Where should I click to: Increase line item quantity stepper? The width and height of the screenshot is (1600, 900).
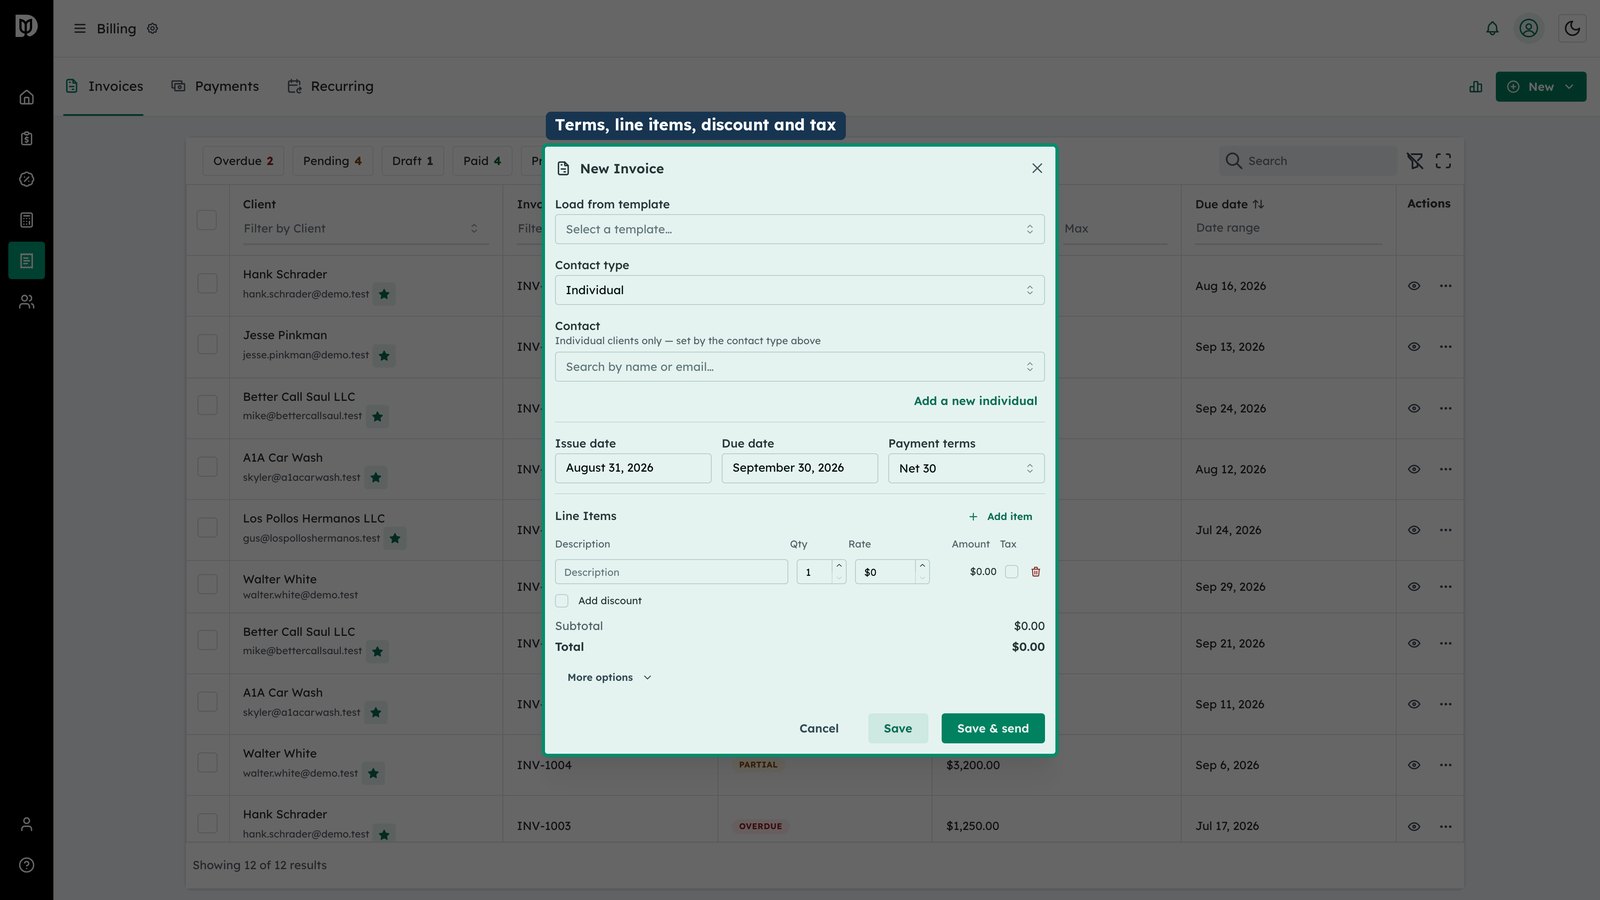coord(839,566)
